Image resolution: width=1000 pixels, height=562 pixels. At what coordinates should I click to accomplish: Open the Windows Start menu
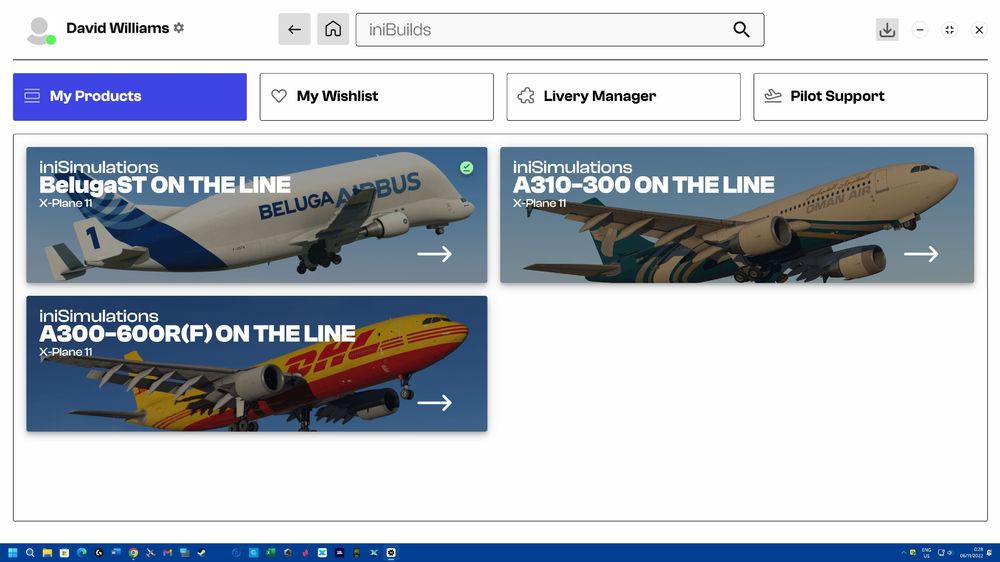click(13, 552)
